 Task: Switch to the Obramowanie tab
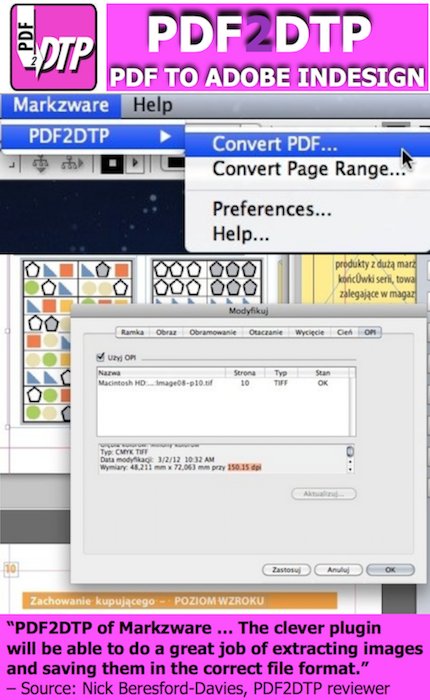[x=213, y=332]
